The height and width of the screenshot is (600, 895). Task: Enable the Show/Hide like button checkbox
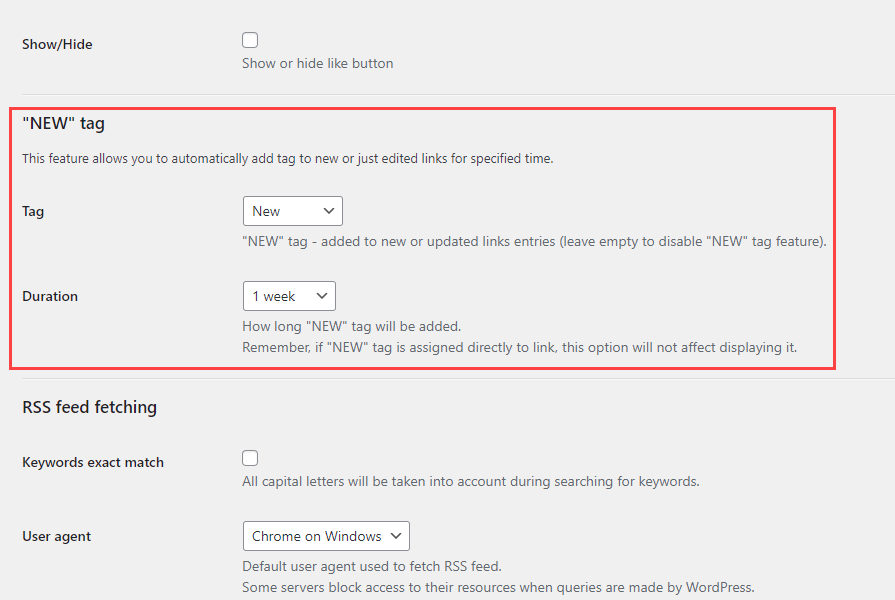click(250, 41)
